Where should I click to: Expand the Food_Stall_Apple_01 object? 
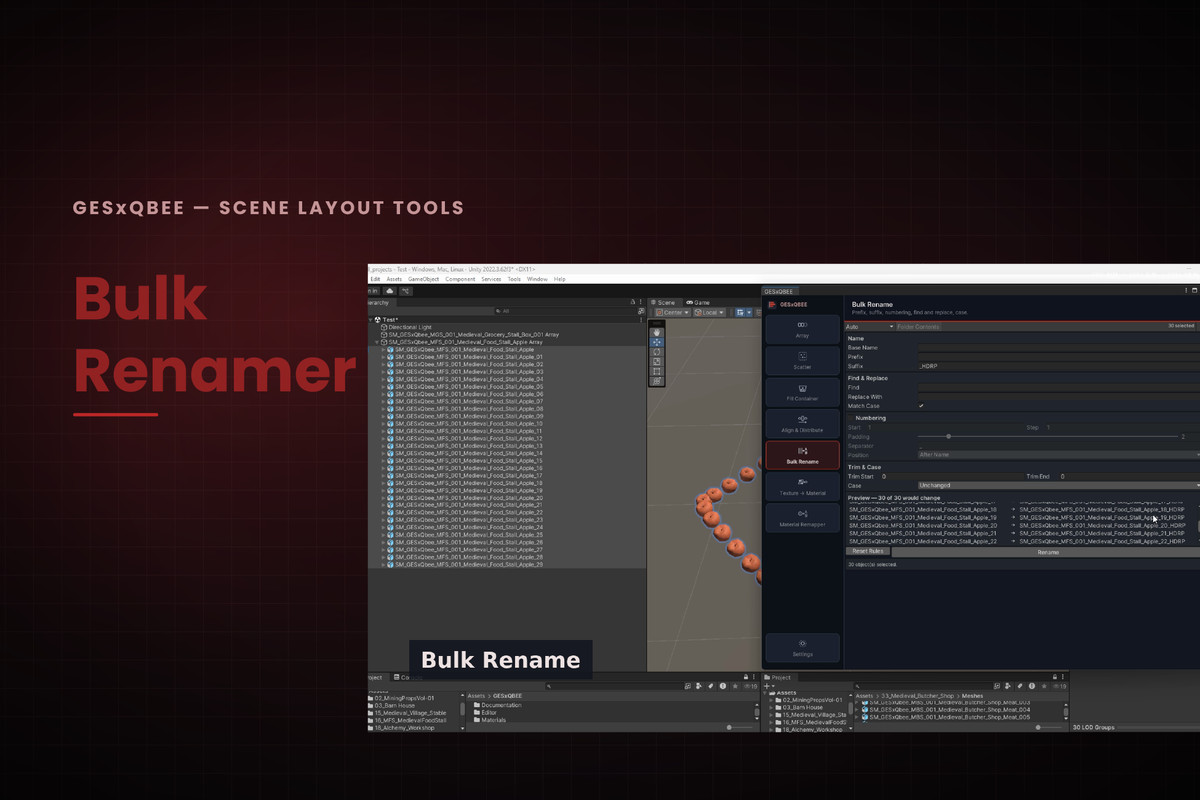[x=383, y=357]
